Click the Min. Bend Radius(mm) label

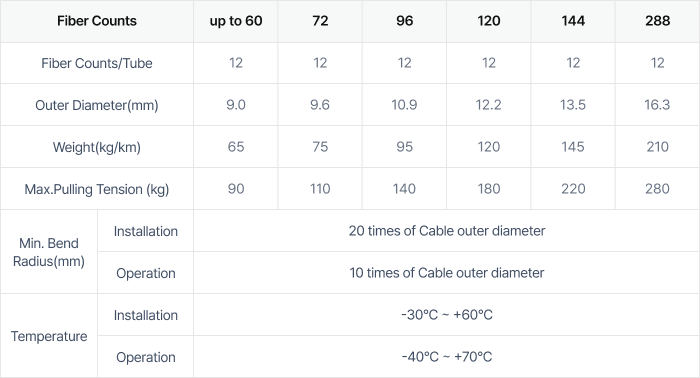pos(49,252)
